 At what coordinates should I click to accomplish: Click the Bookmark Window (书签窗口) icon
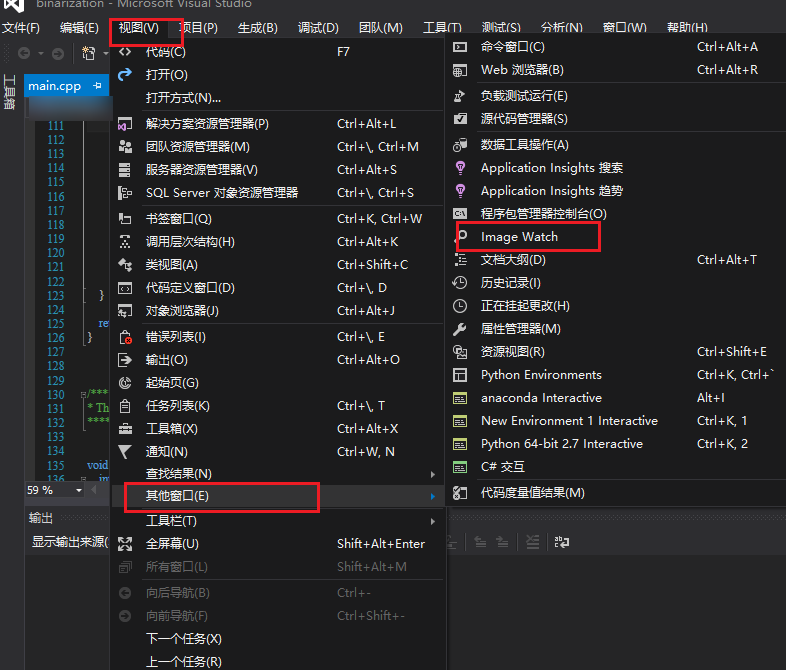click(125, 218)
